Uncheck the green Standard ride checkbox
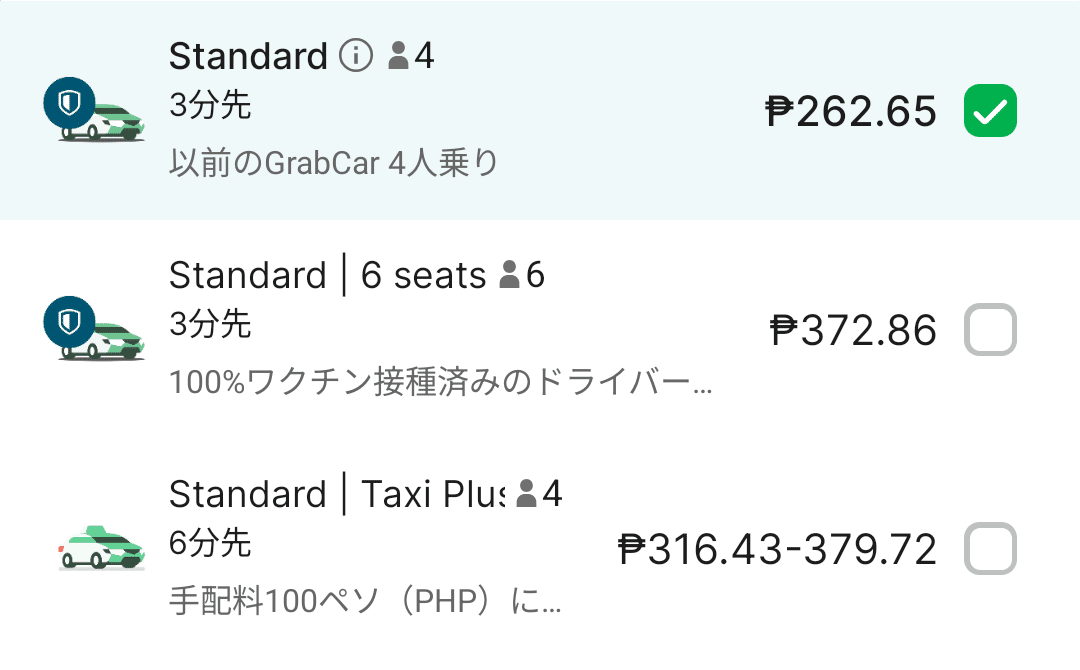Screen dimensions: 1080x670 coord(990,111)
